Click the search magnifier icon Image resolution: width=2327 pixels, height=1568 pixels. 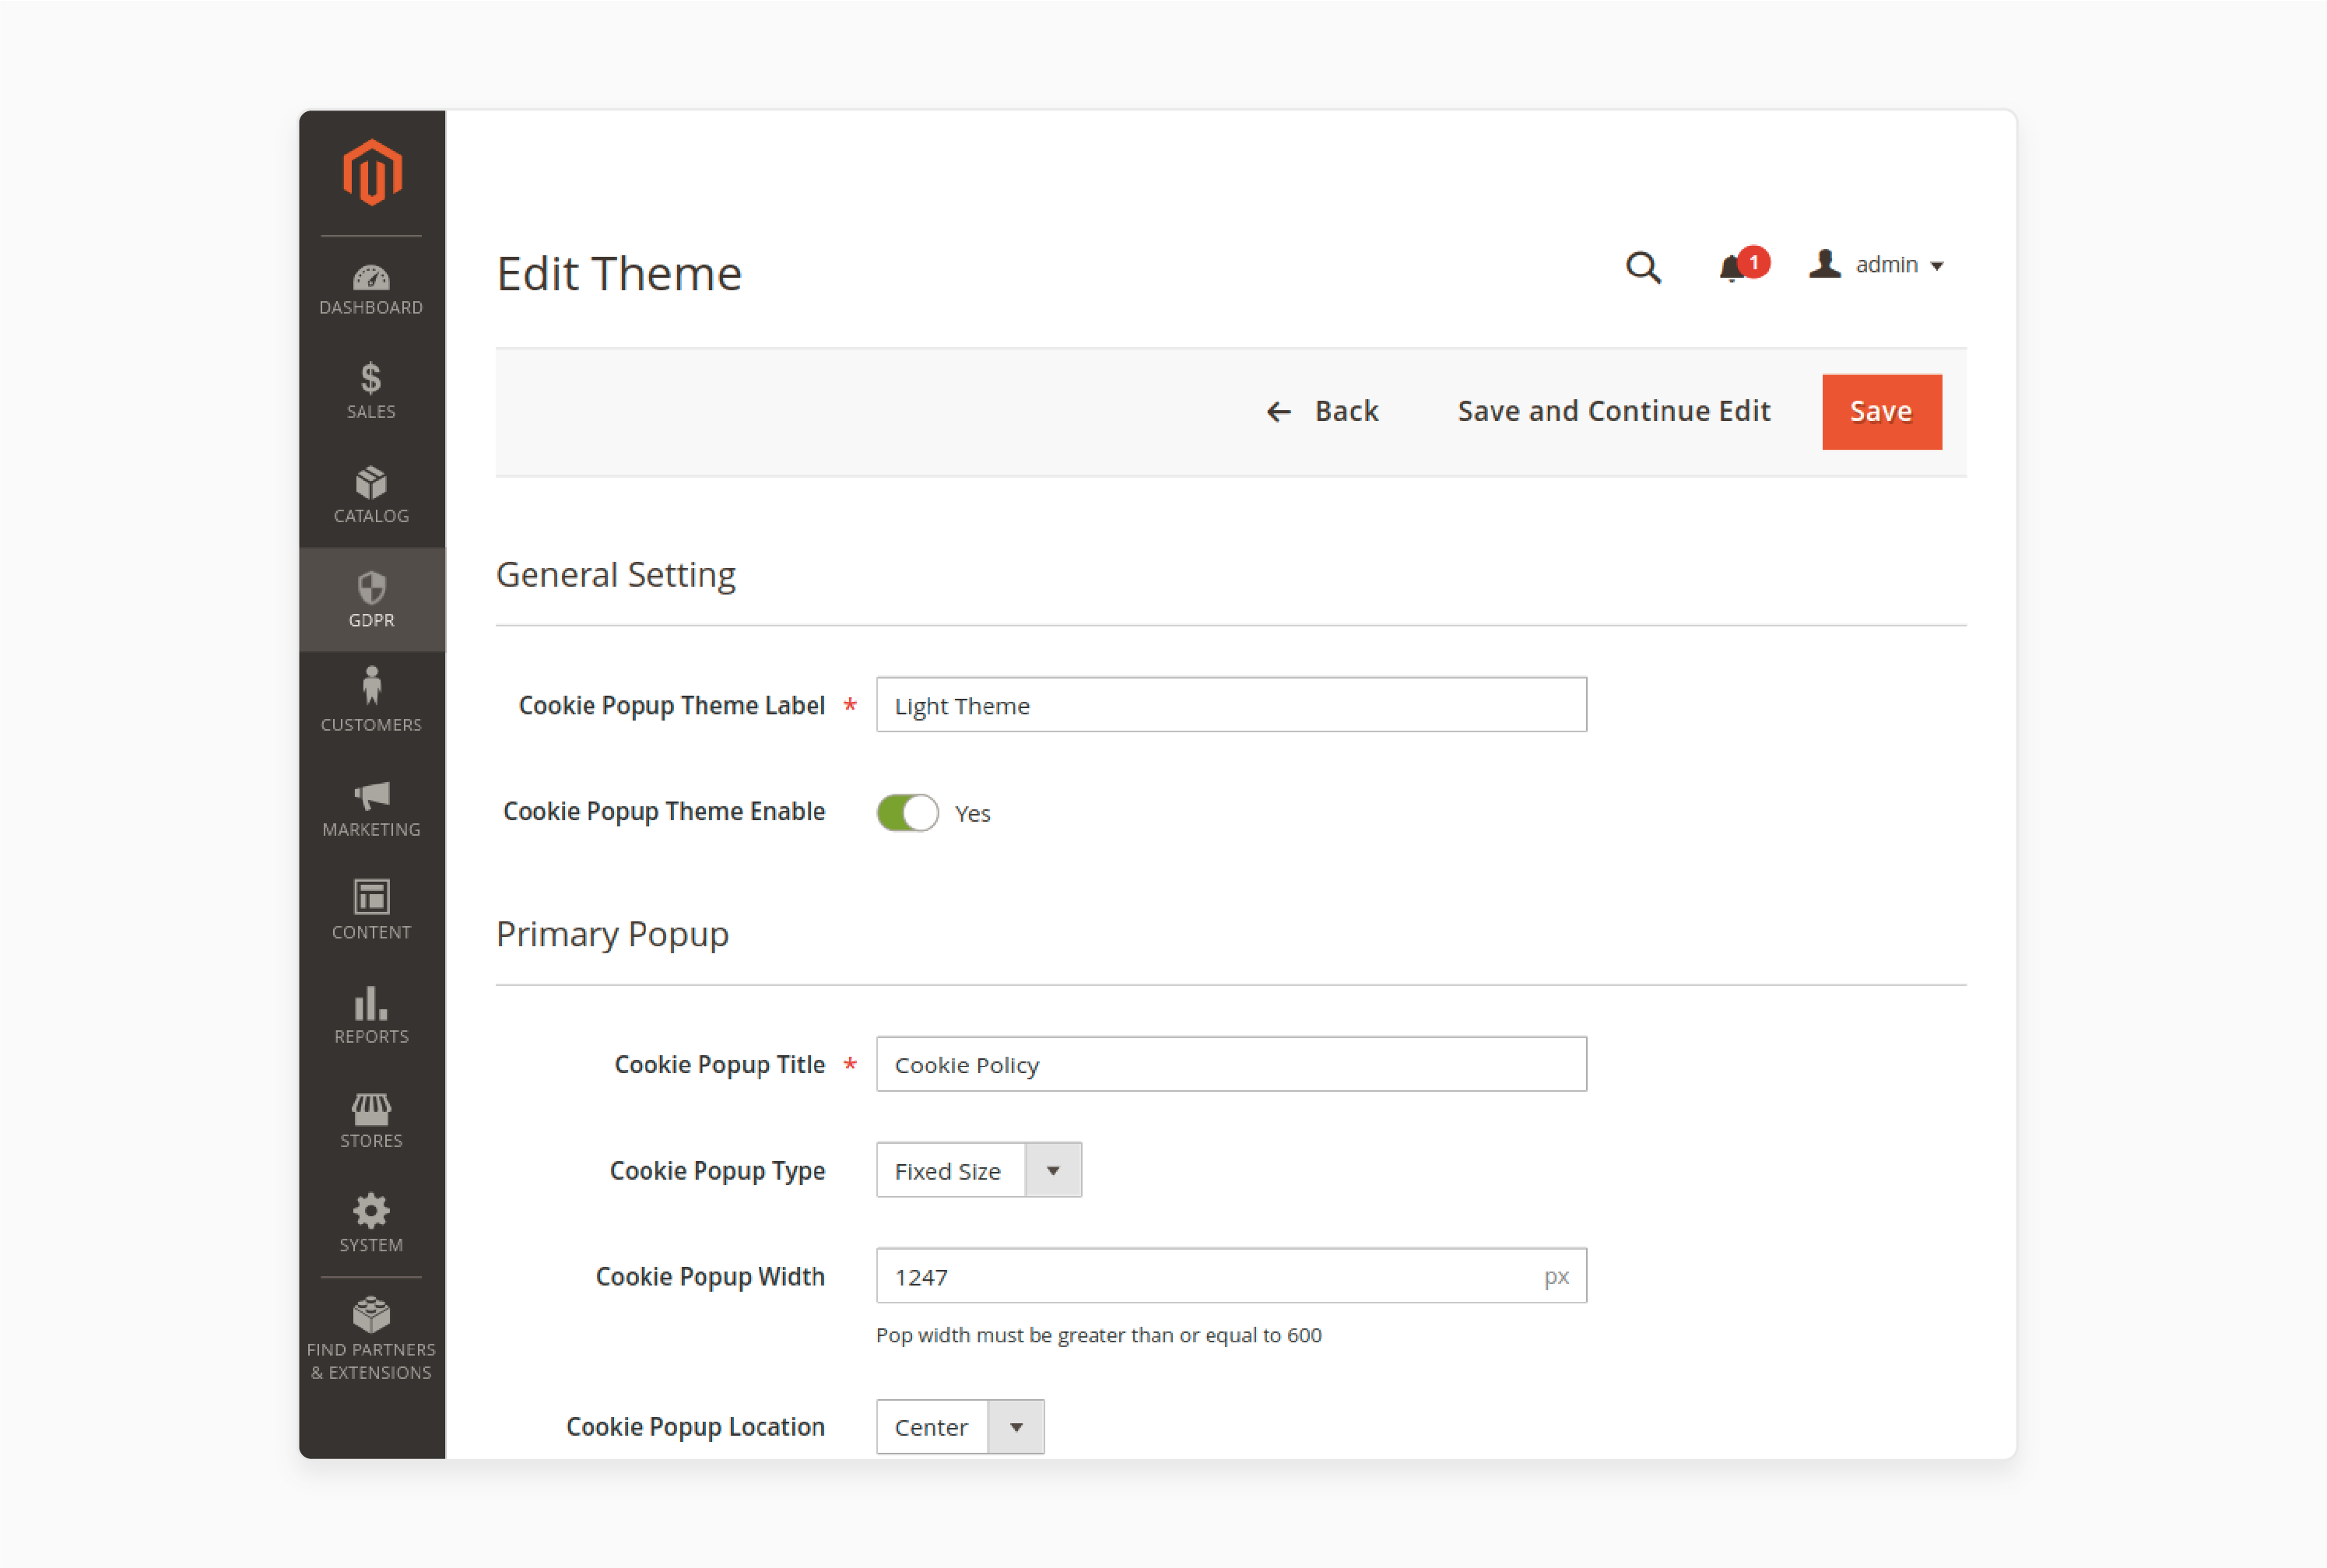(1643, 267)
